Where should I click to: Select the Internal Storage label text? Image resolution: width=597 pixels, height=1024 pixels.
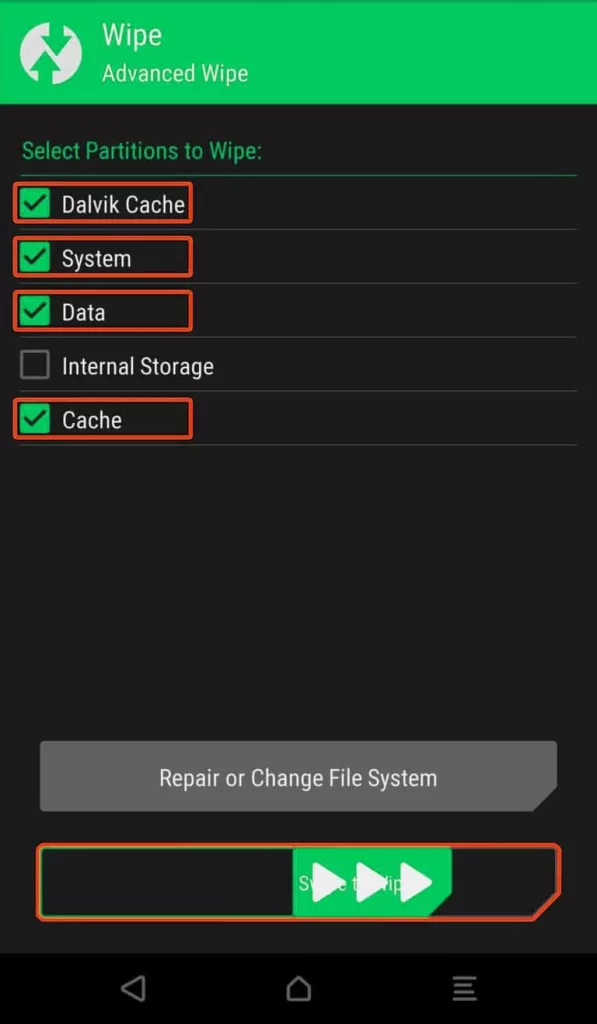[138, 366]
